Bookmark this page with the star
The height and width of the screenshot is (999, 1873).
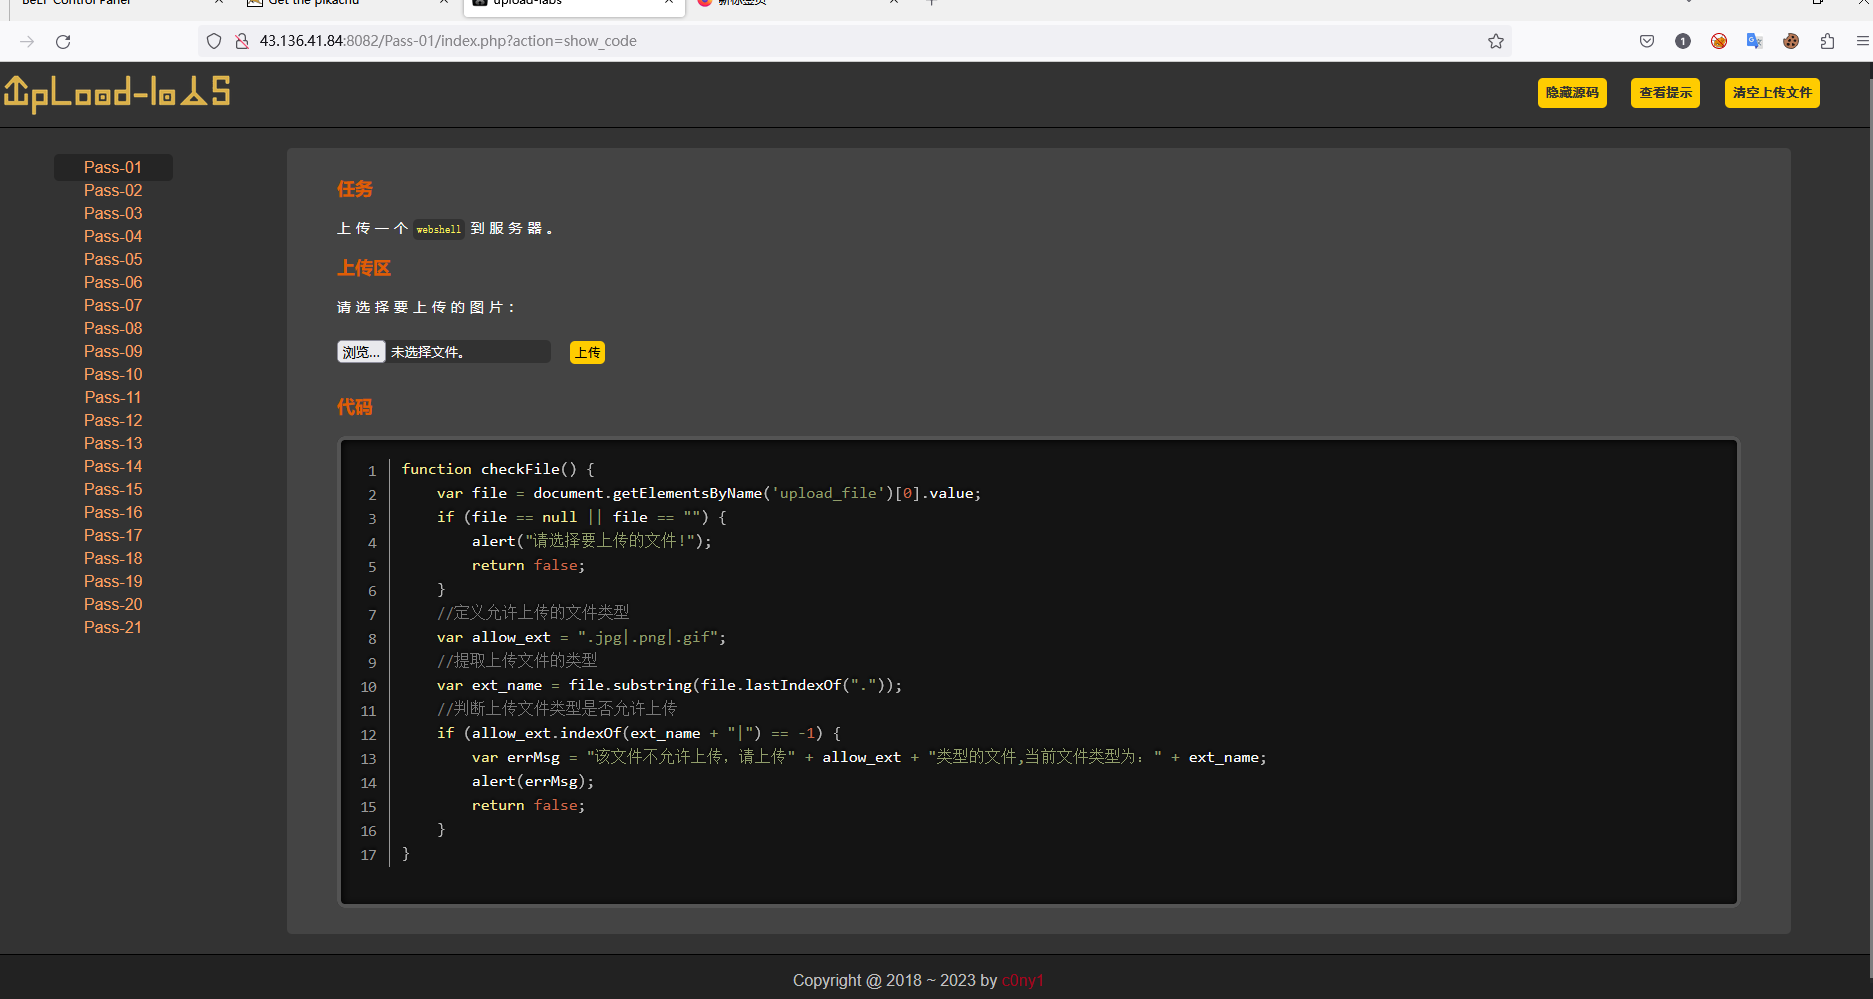pos(1496,41)
